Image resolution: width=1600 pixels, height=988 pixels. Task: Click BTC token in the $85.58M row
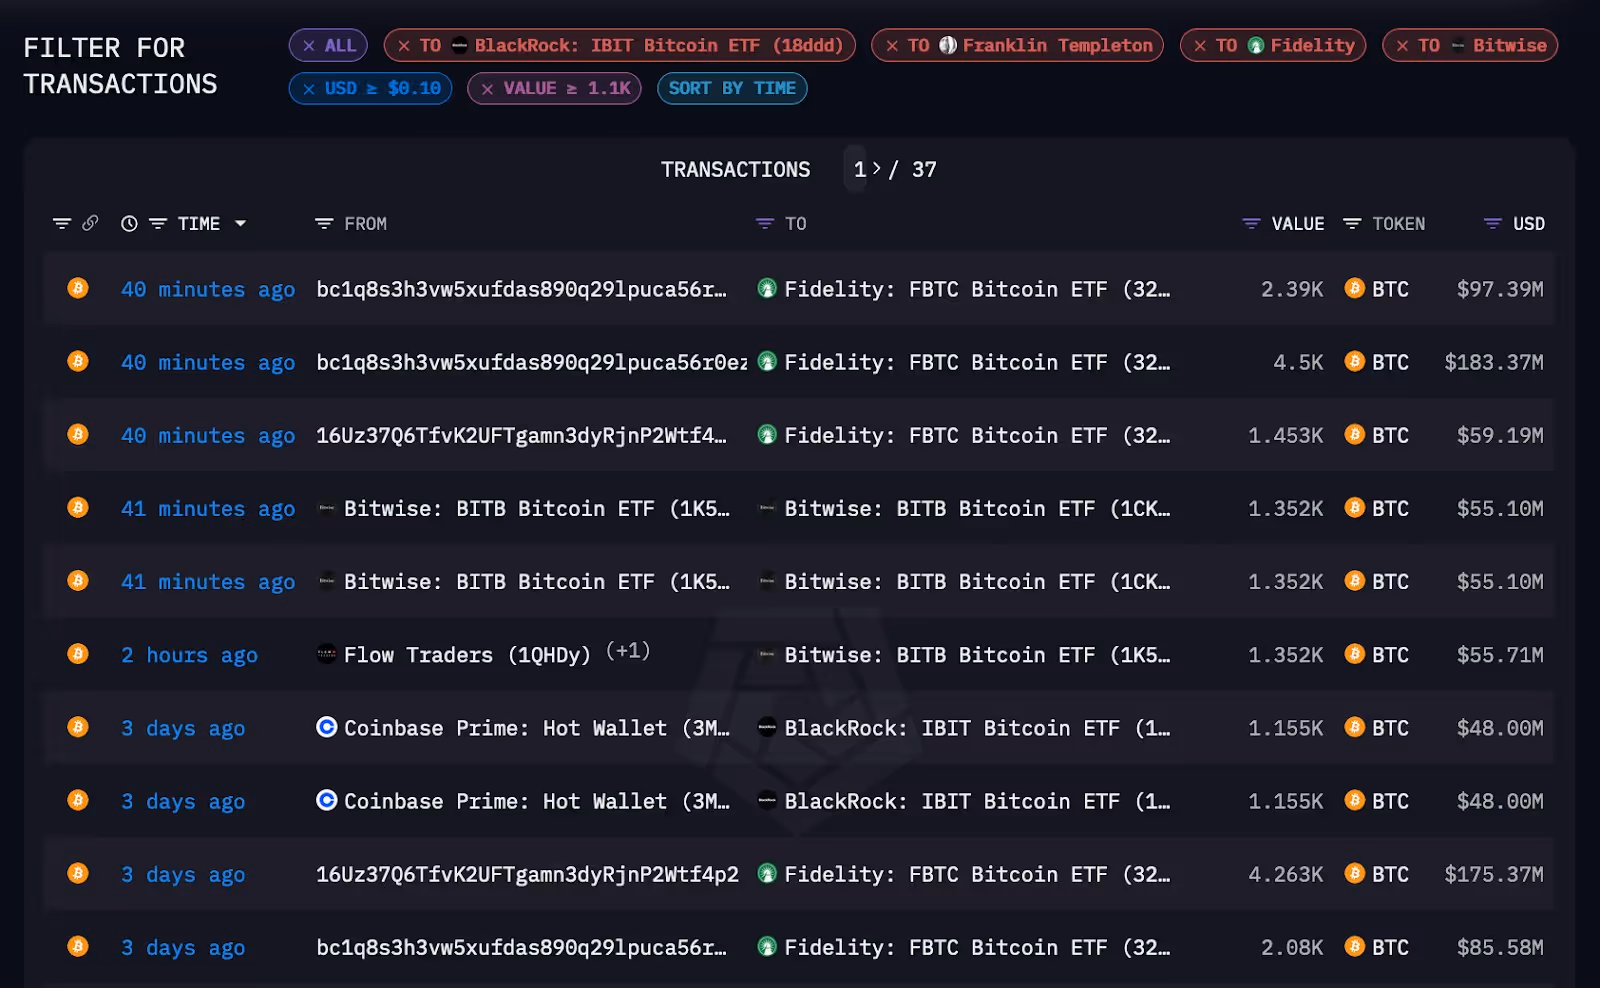[1390, 947]
